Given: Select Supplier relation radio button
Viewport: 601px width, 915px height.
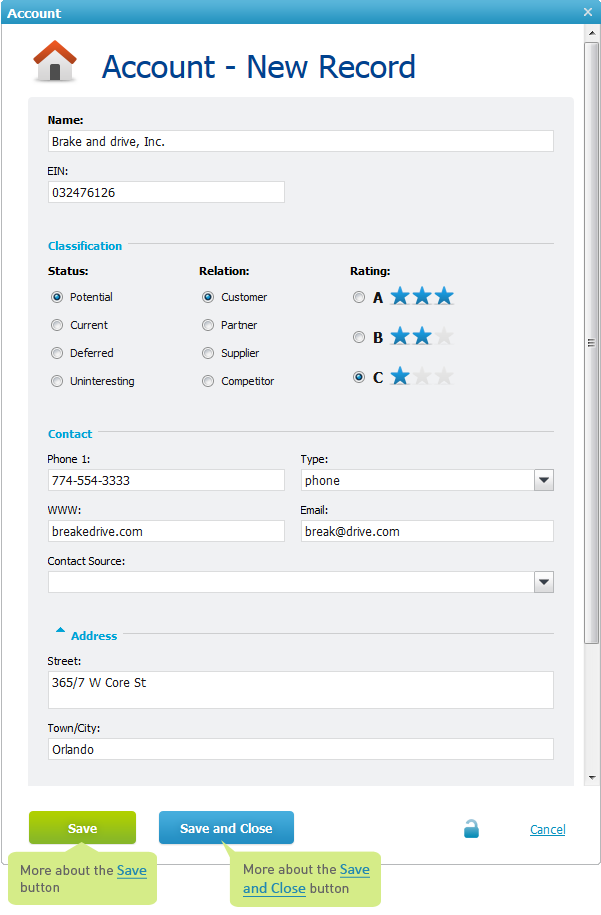Looking at the screenshot, I should (x=208, y=353).
